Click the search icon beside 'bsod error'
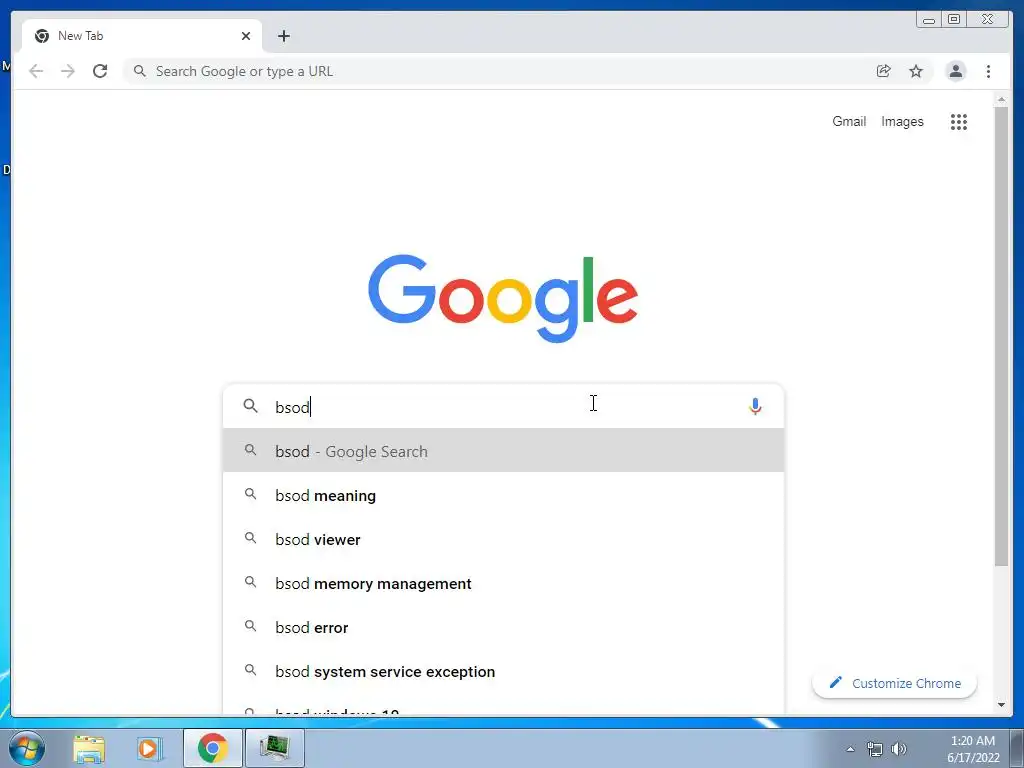Viewport: 1024px width, 768px height. [250, 626]
